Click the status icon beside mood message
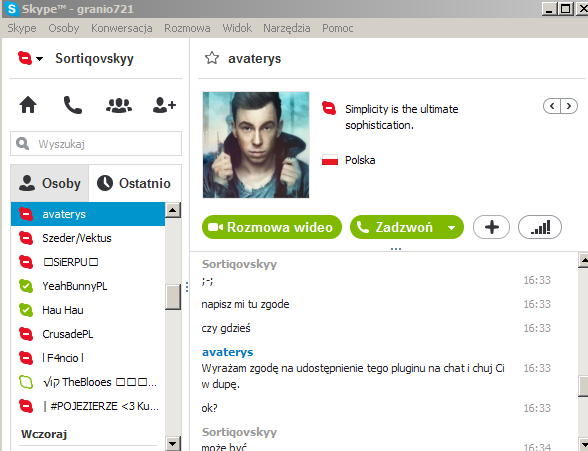 pos(329,108)
